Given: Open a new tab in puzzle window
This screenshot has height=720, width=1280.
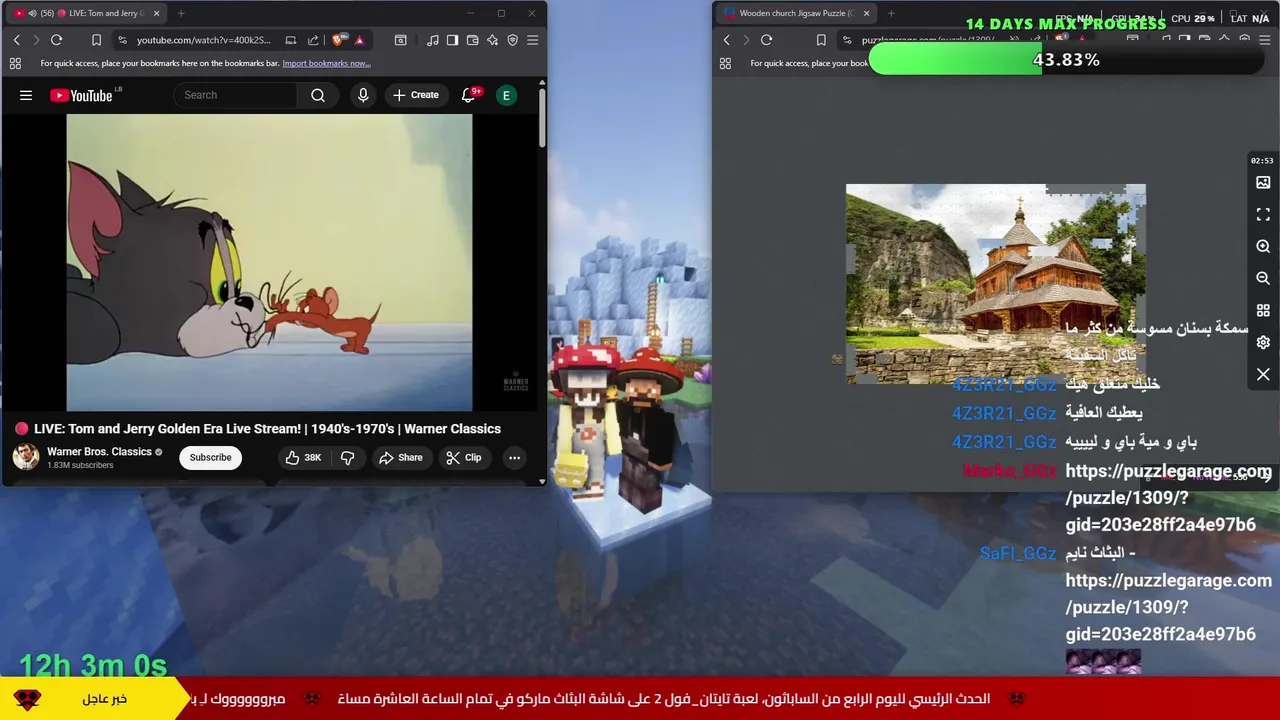Looking at the screenshot, I should pyautogui.click(x=891, y=13).
